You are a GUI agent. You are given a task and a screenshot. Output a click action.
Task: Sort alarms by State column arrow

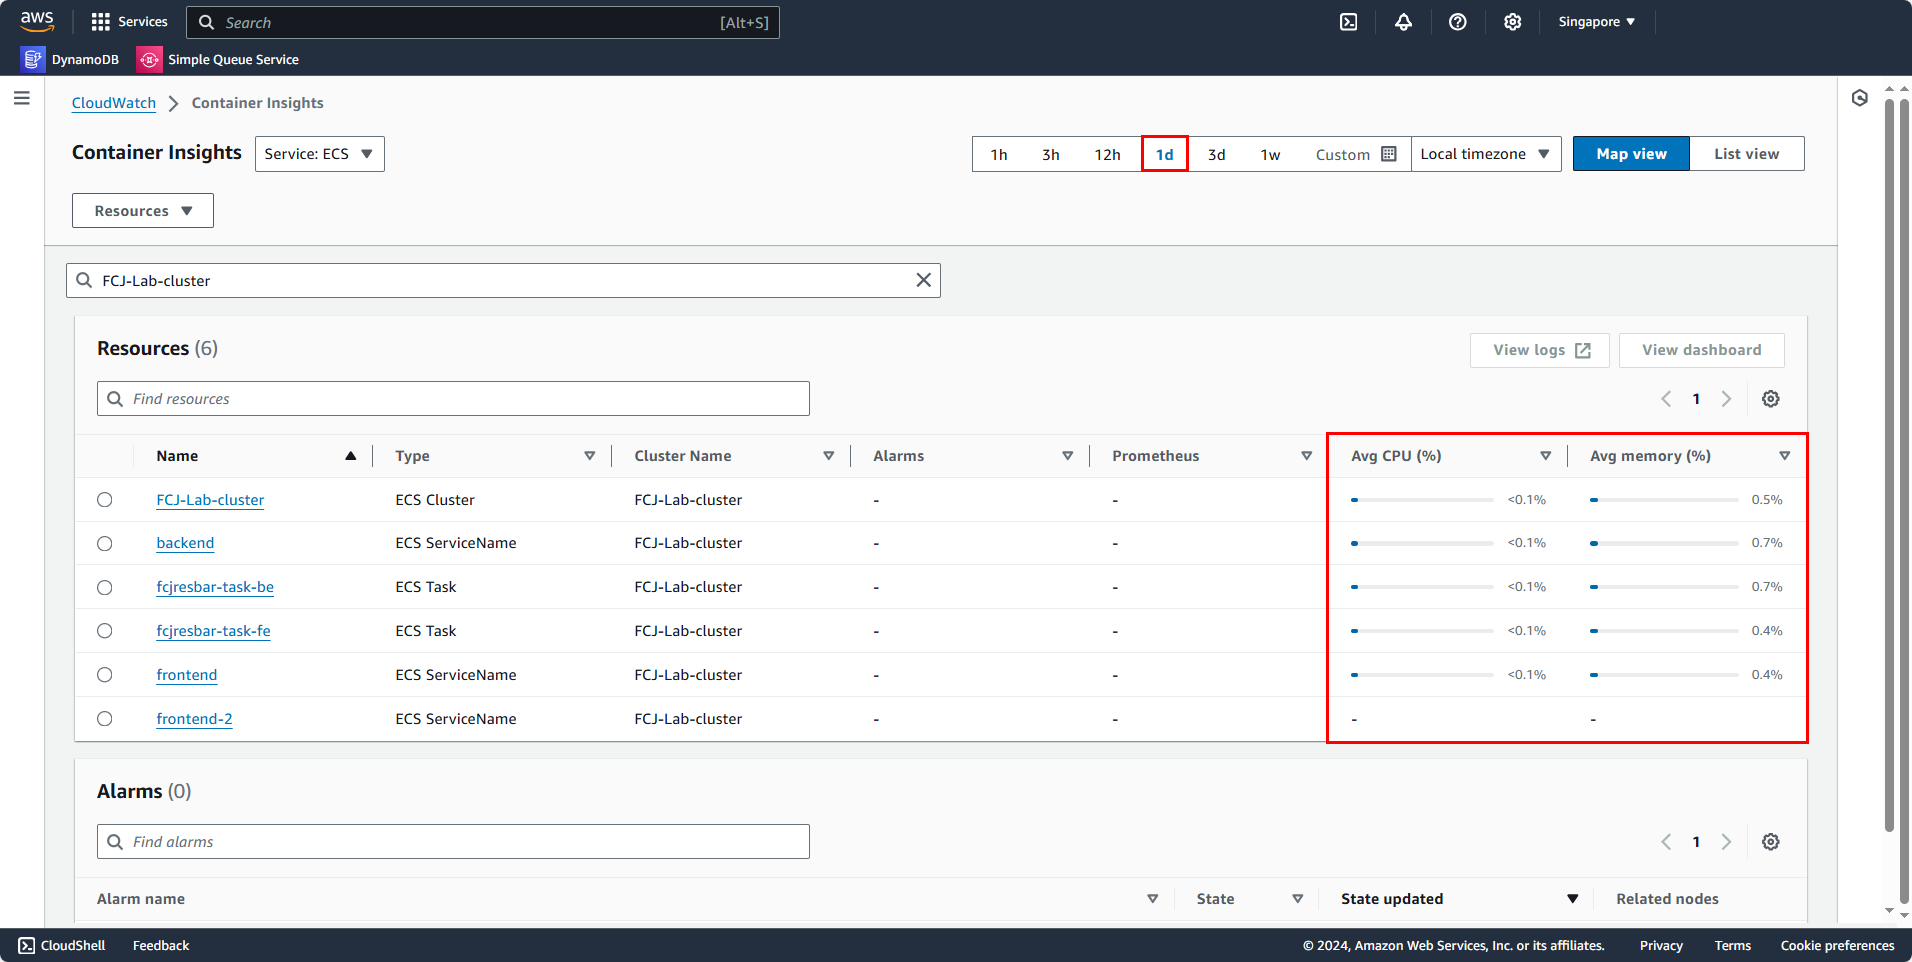1298,899
